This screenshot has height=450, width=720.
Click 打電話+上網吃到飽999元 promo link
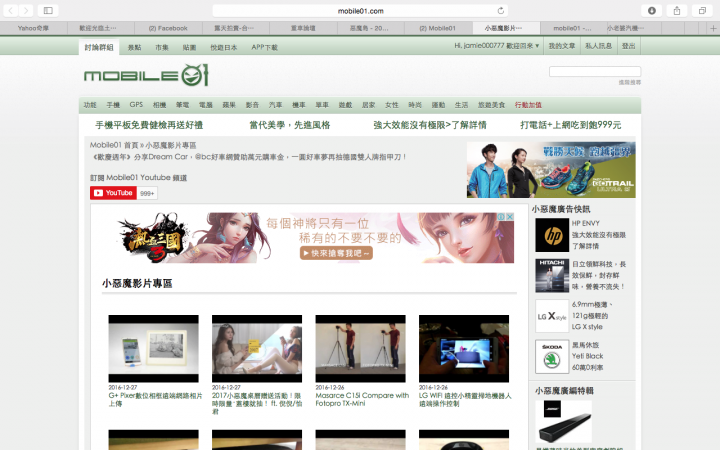coord(571,125)
